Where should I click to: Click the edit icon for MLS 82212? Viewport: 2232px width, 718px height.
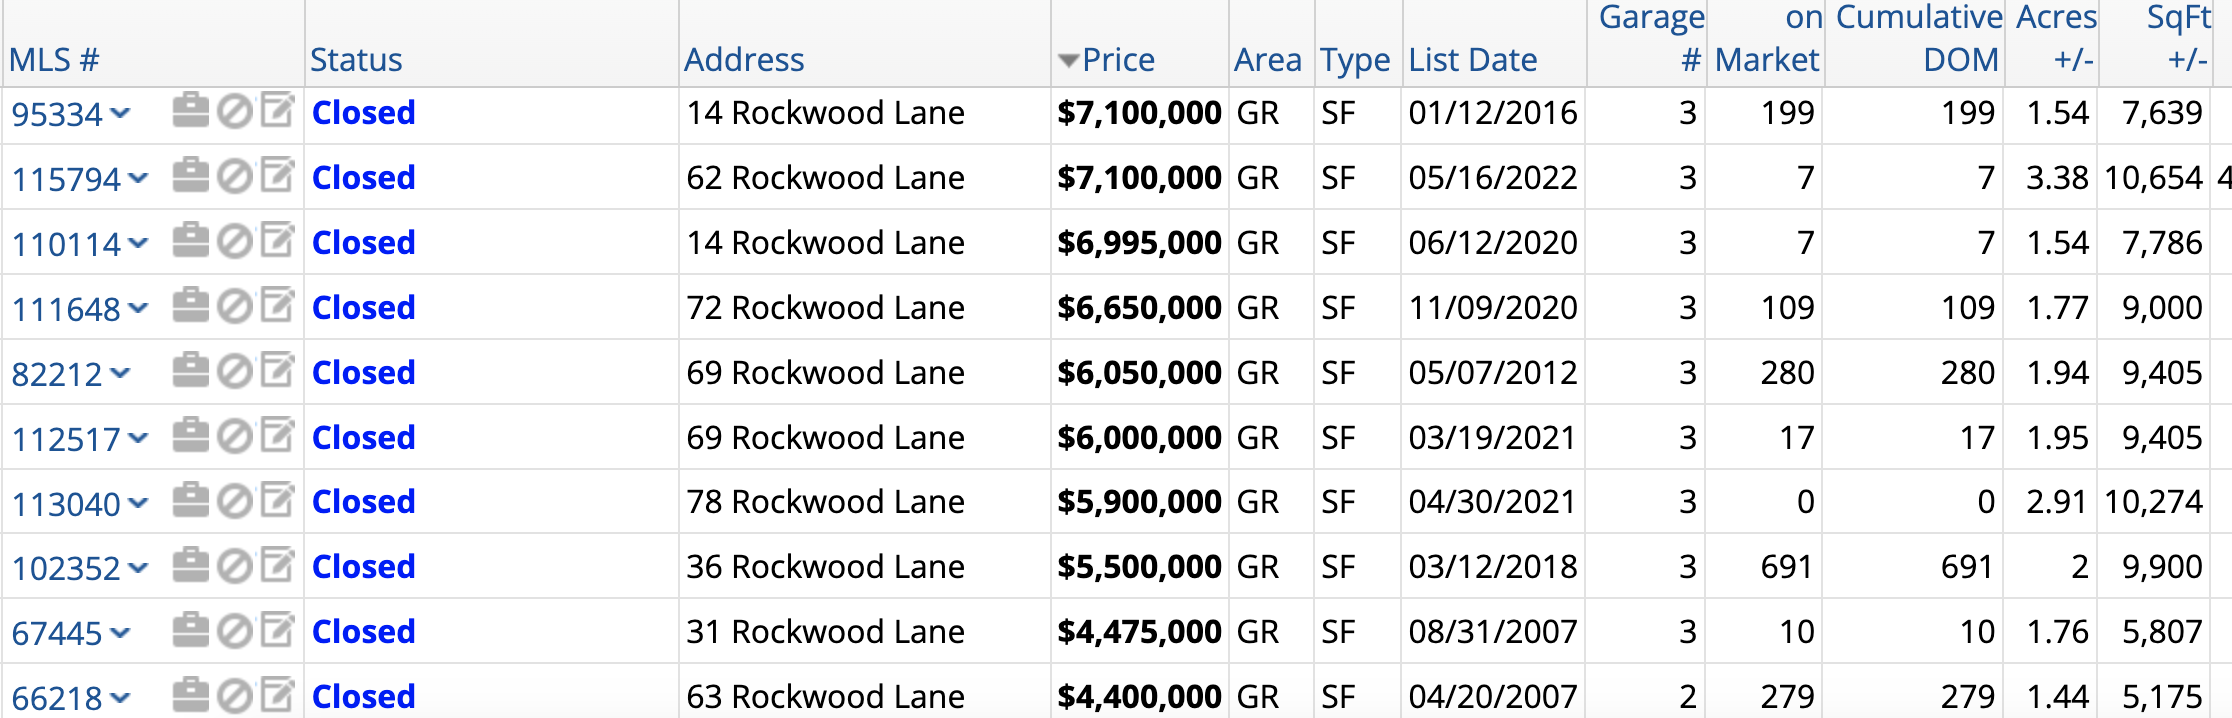277,370
